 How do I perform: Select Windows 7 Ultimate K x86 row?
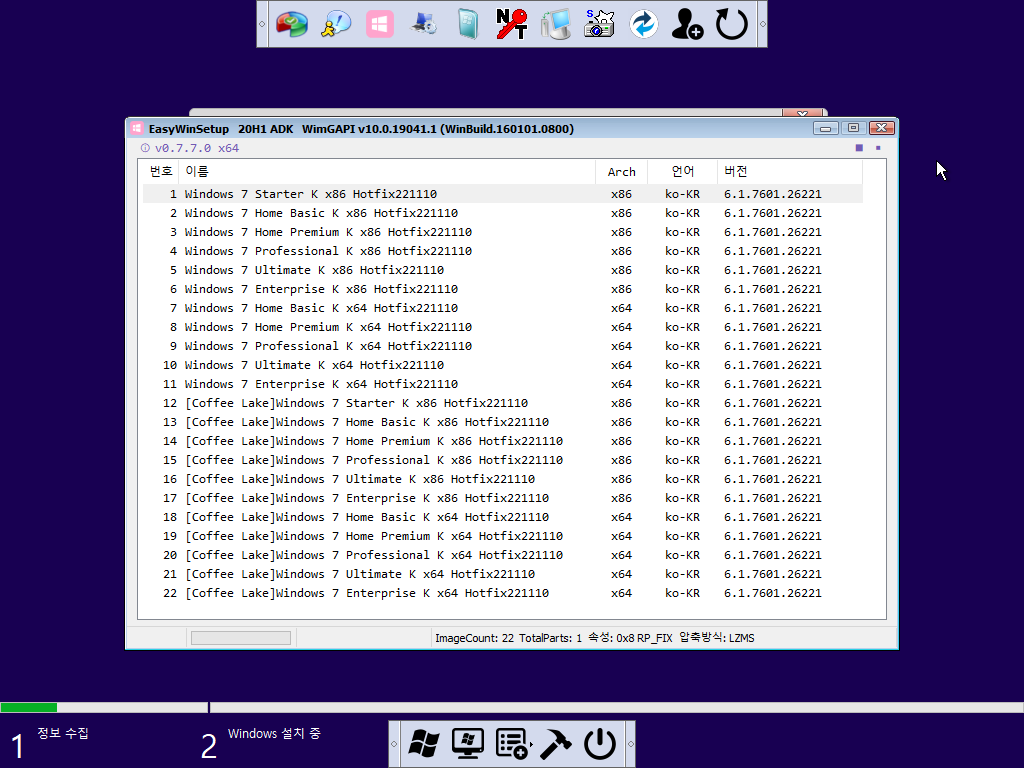(503, 270)
